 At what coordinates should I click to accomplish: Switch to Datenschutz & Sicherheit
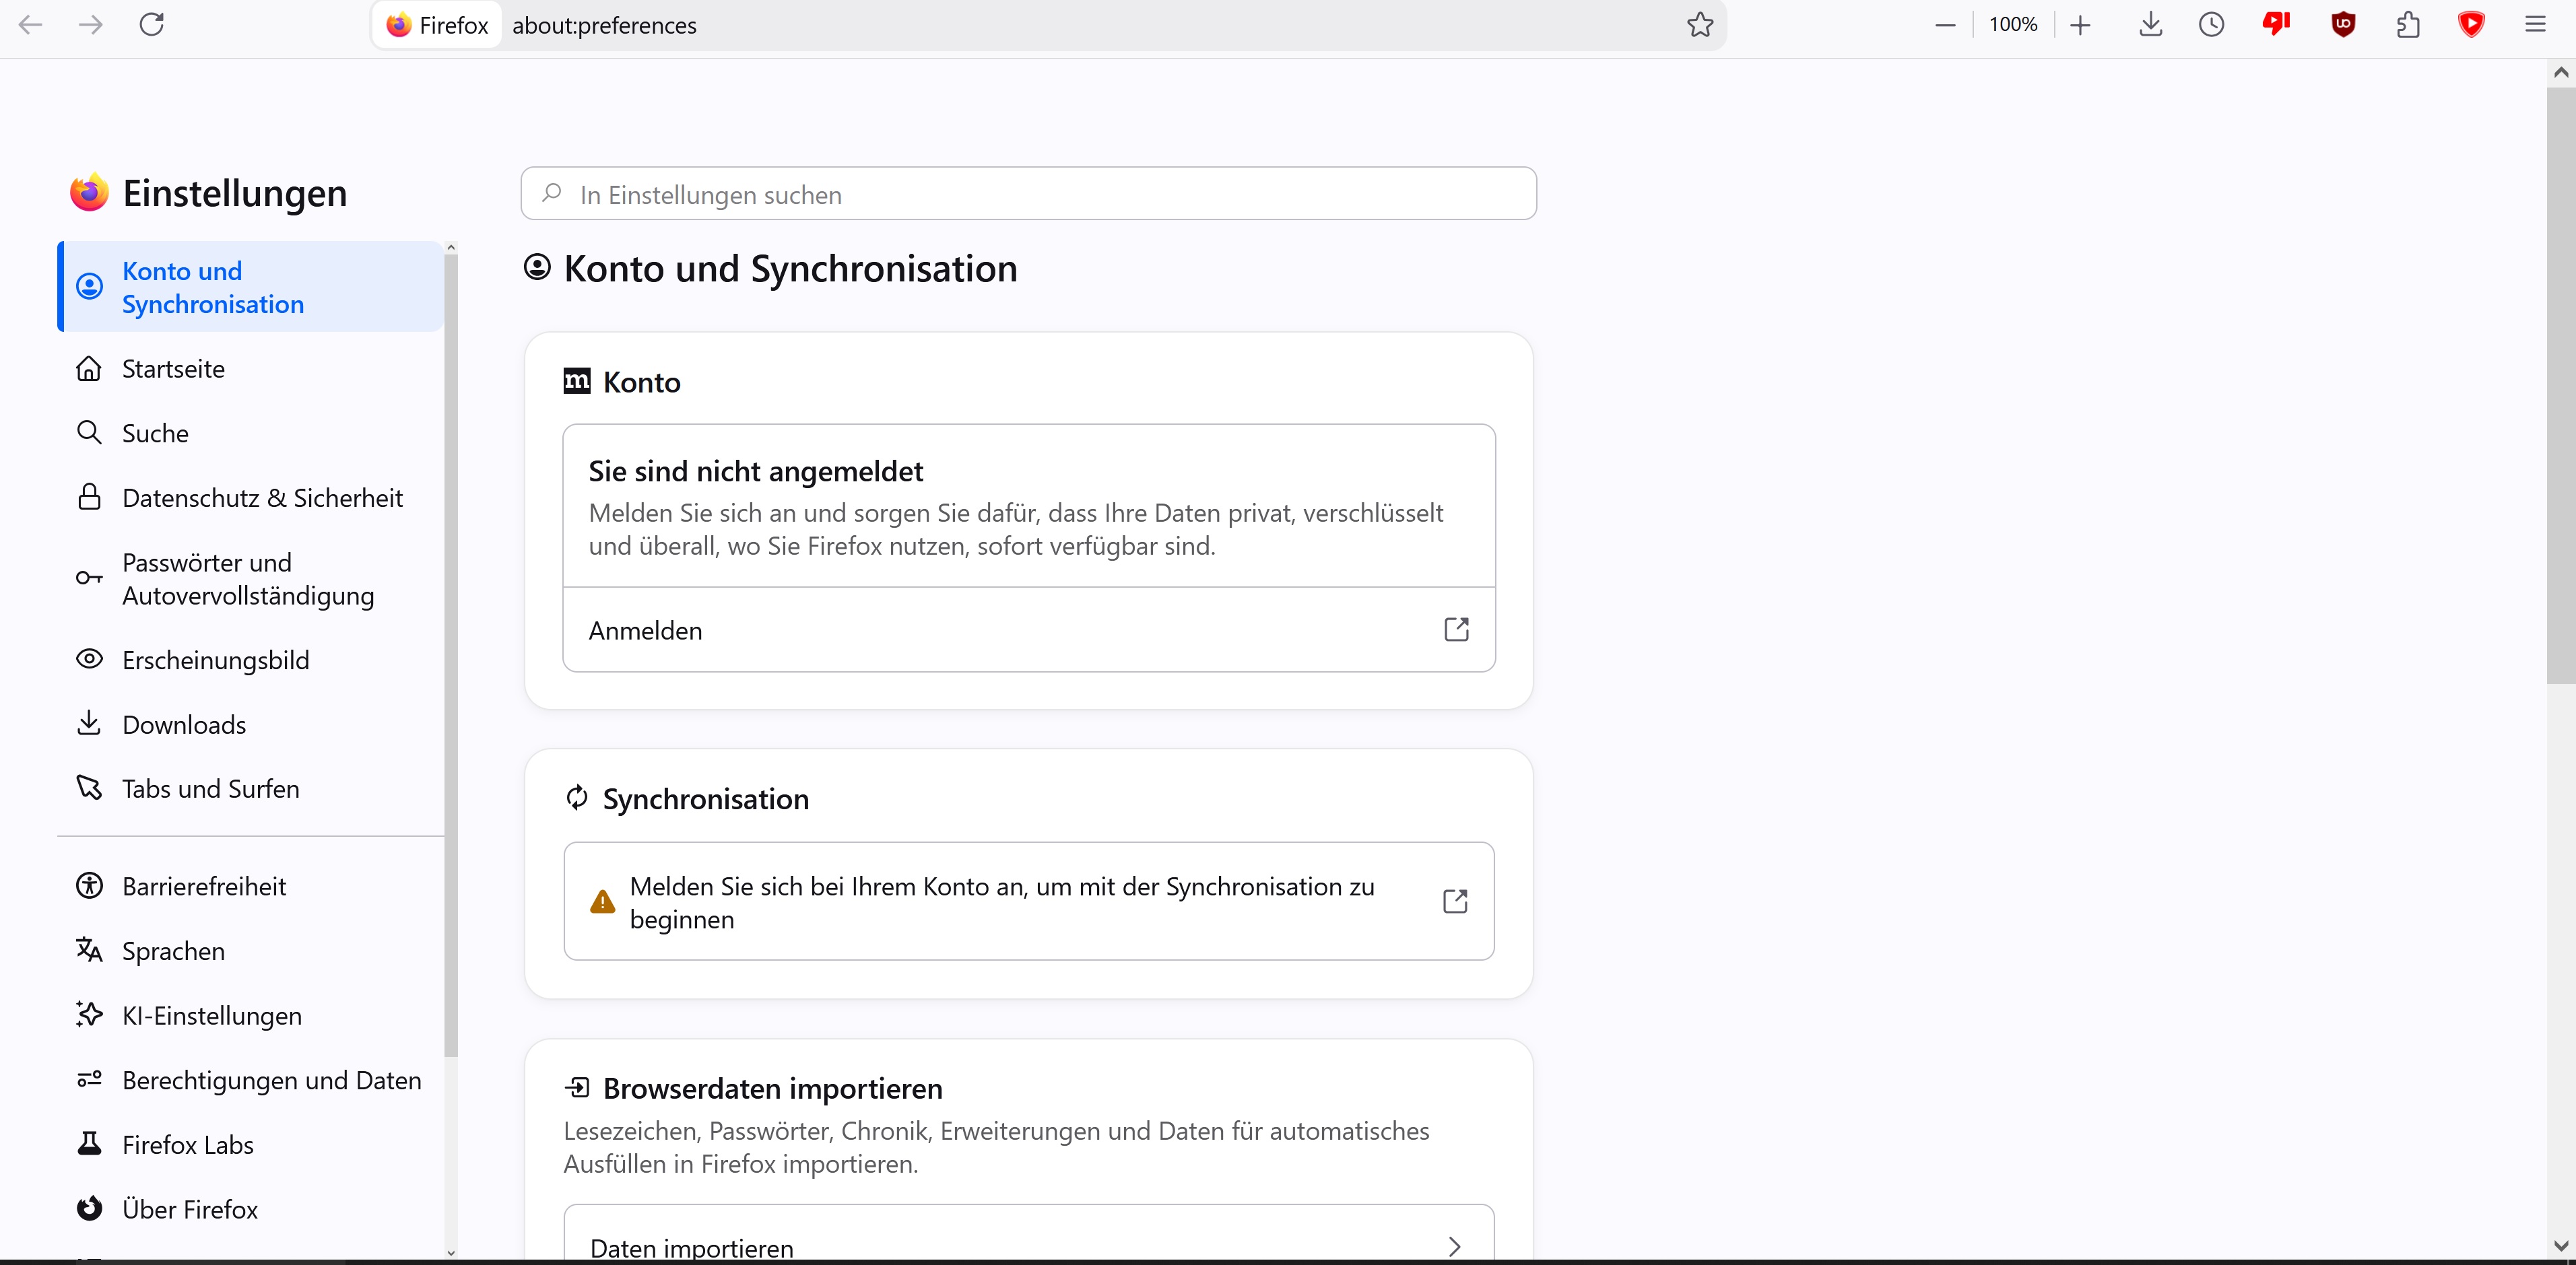[x=251, y=498]
